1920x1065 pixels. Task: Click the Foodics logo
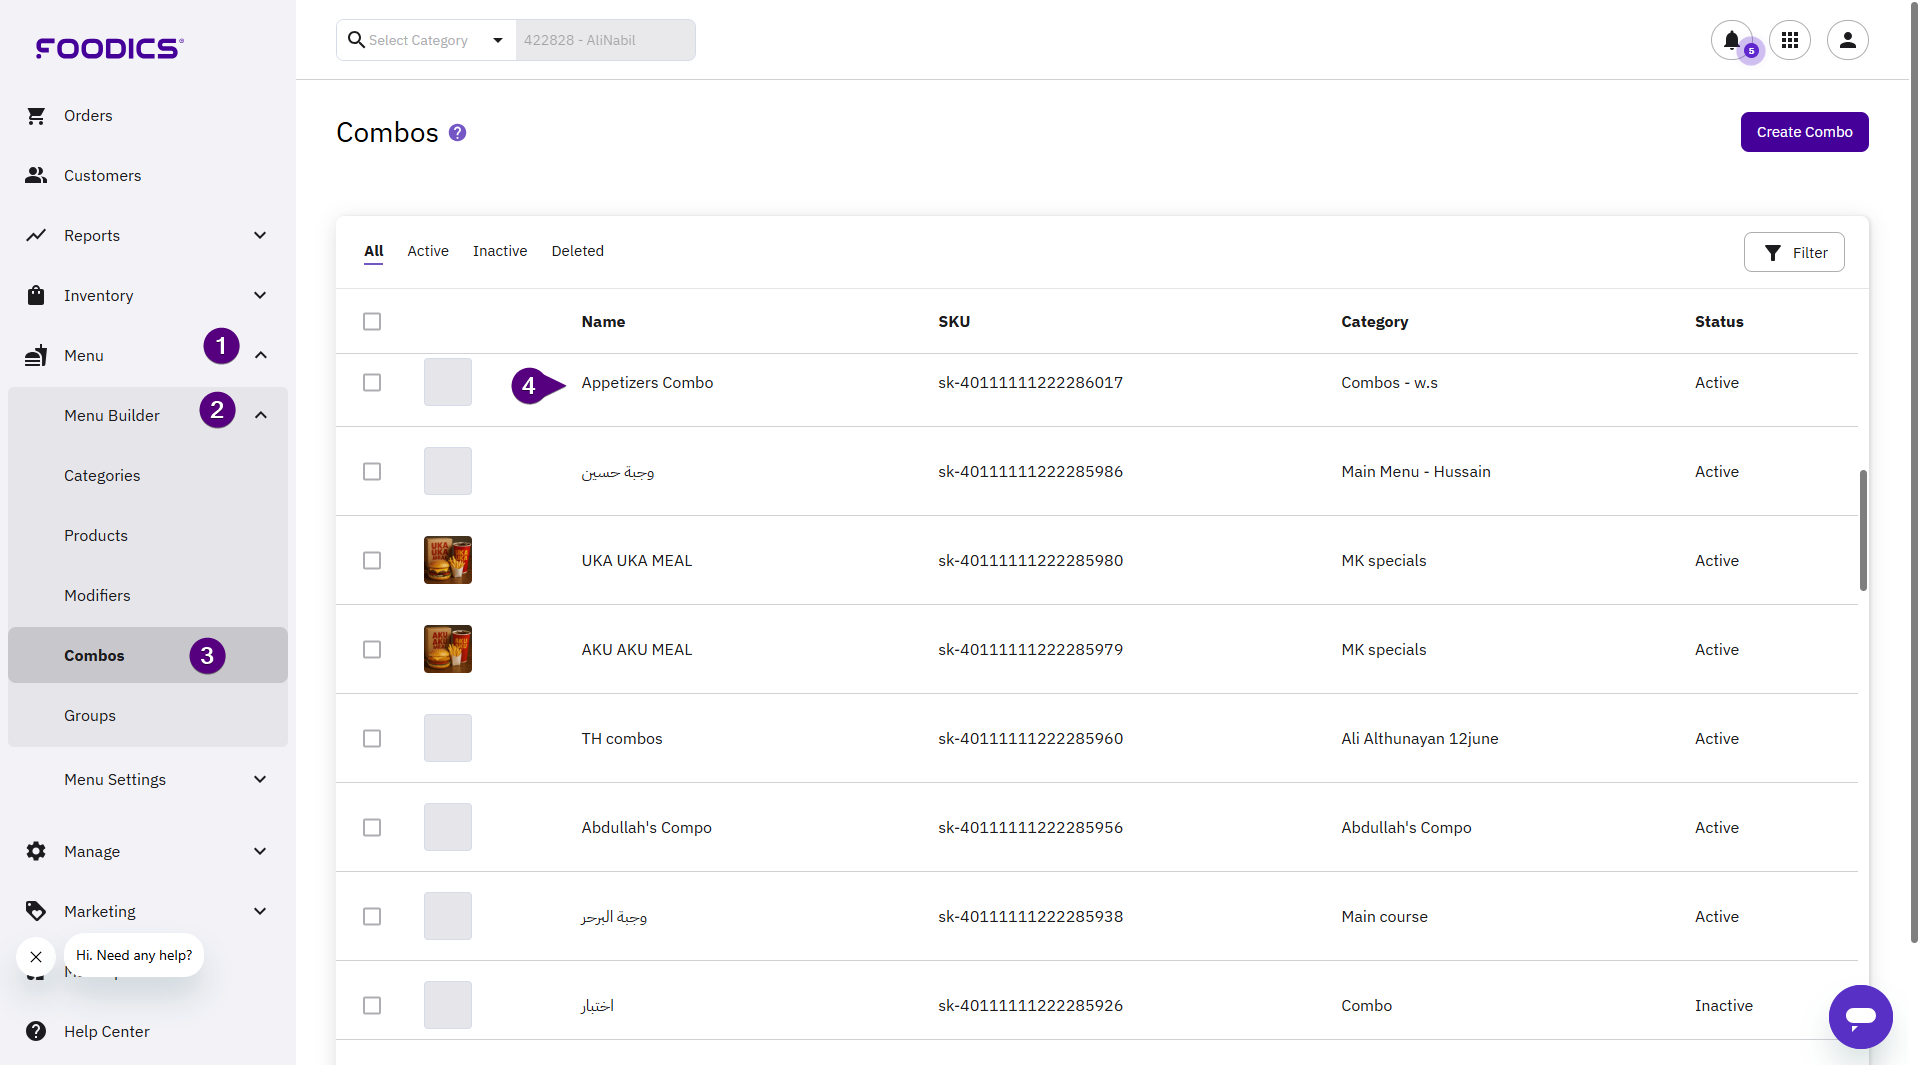click(x=109, y=48)
